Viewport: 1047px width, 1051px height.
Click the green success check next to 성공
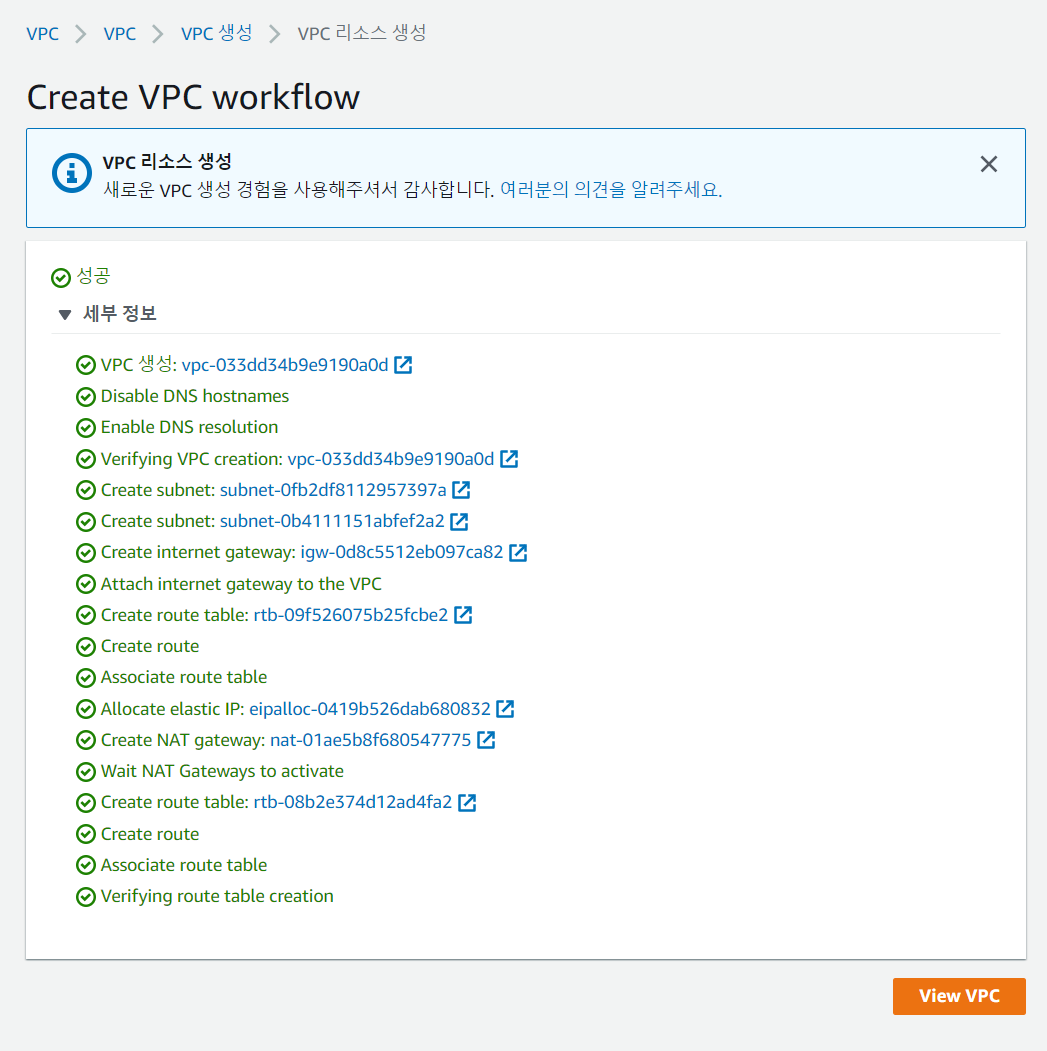(x=61, y=277)
